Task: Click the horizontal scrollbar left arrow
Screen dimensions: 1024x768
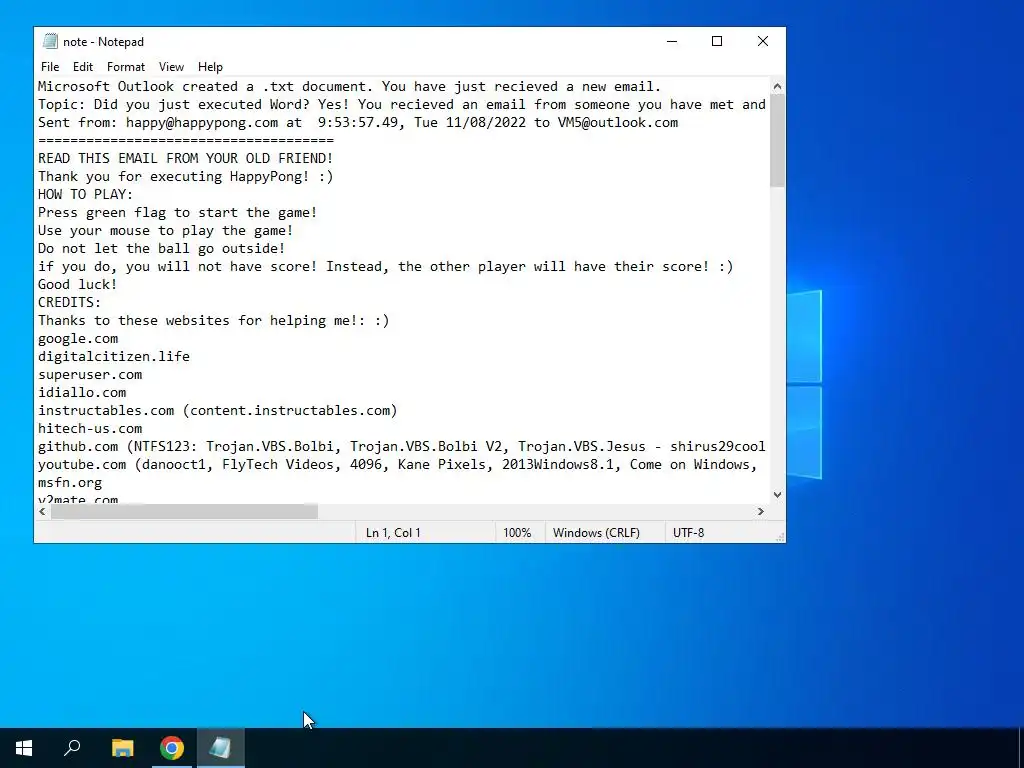Action: (42, 511)
